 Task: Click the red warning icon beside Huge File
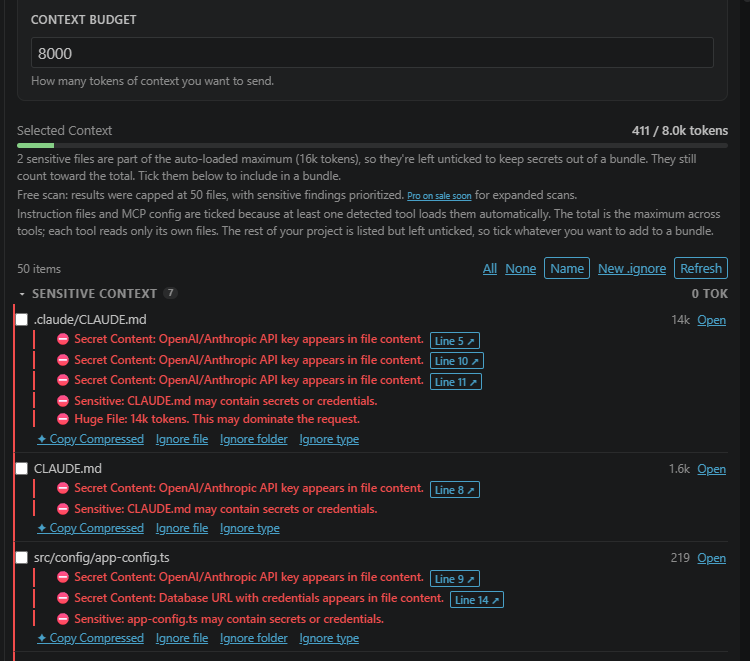[63, 419]
